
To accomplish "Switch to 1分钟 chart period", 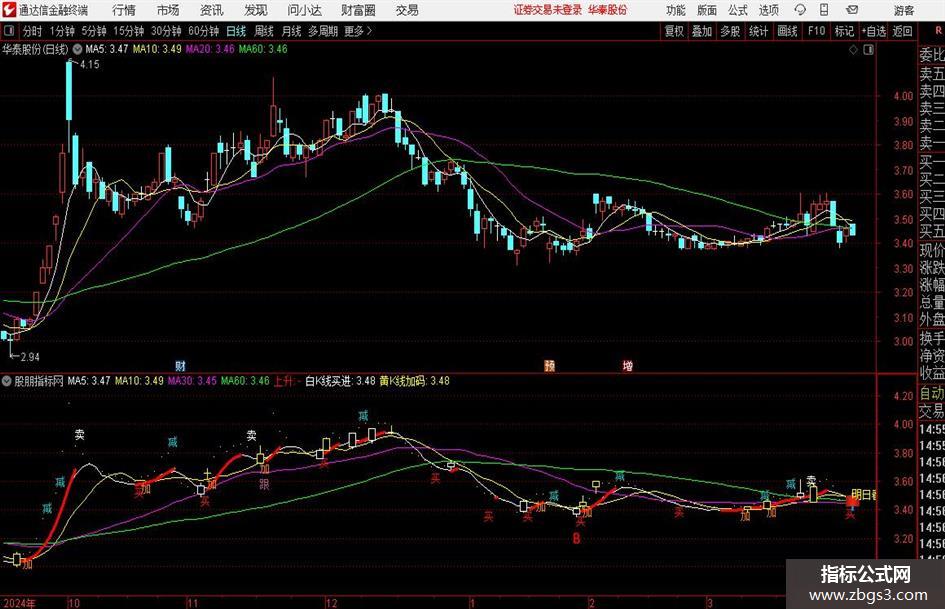I will click(62, 31).
